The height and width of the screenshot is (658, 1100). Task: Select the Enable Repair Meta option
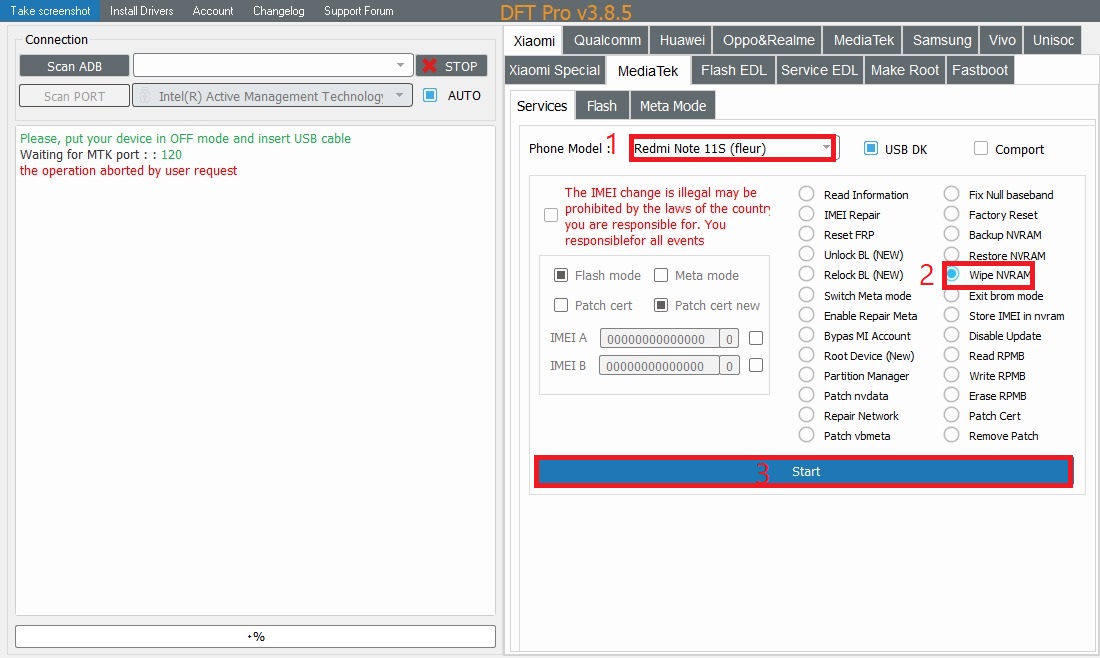pos(807,315)
